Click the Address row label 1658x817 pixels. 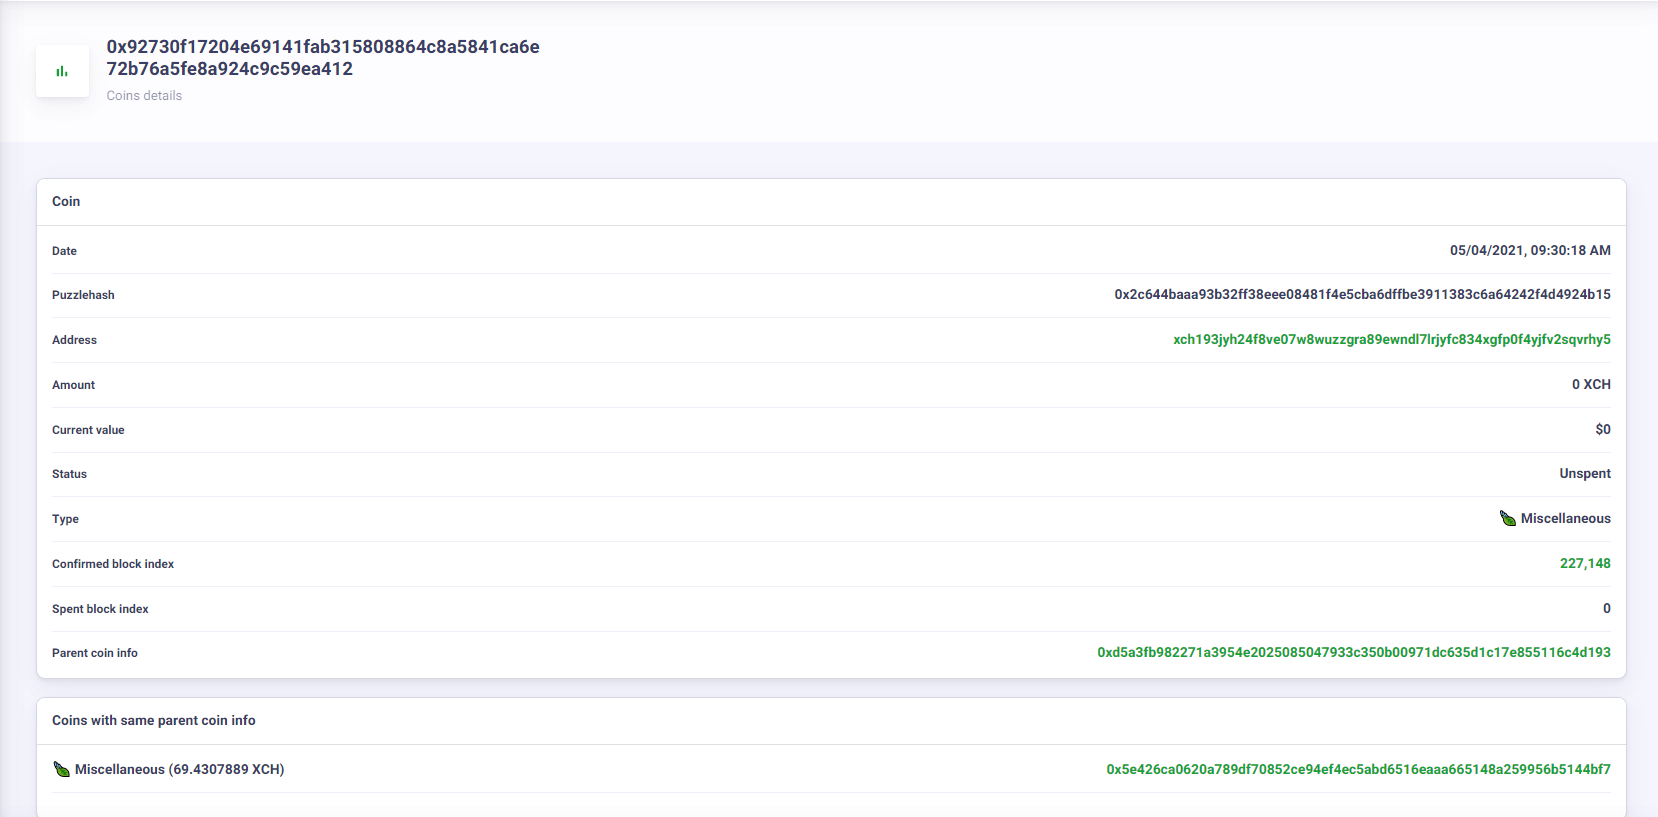click(x=74, y=340)
